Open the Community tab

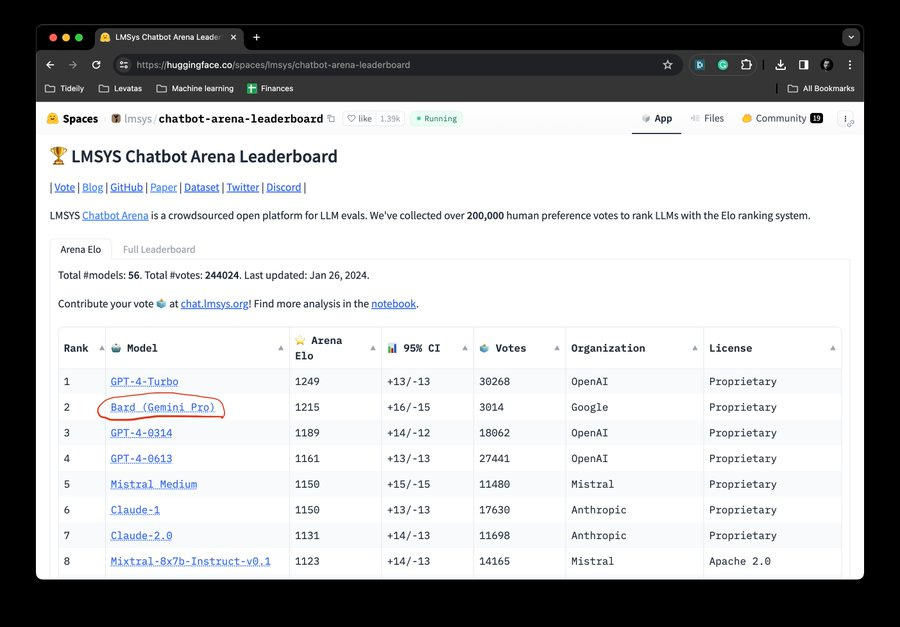(x=782, y=118)
